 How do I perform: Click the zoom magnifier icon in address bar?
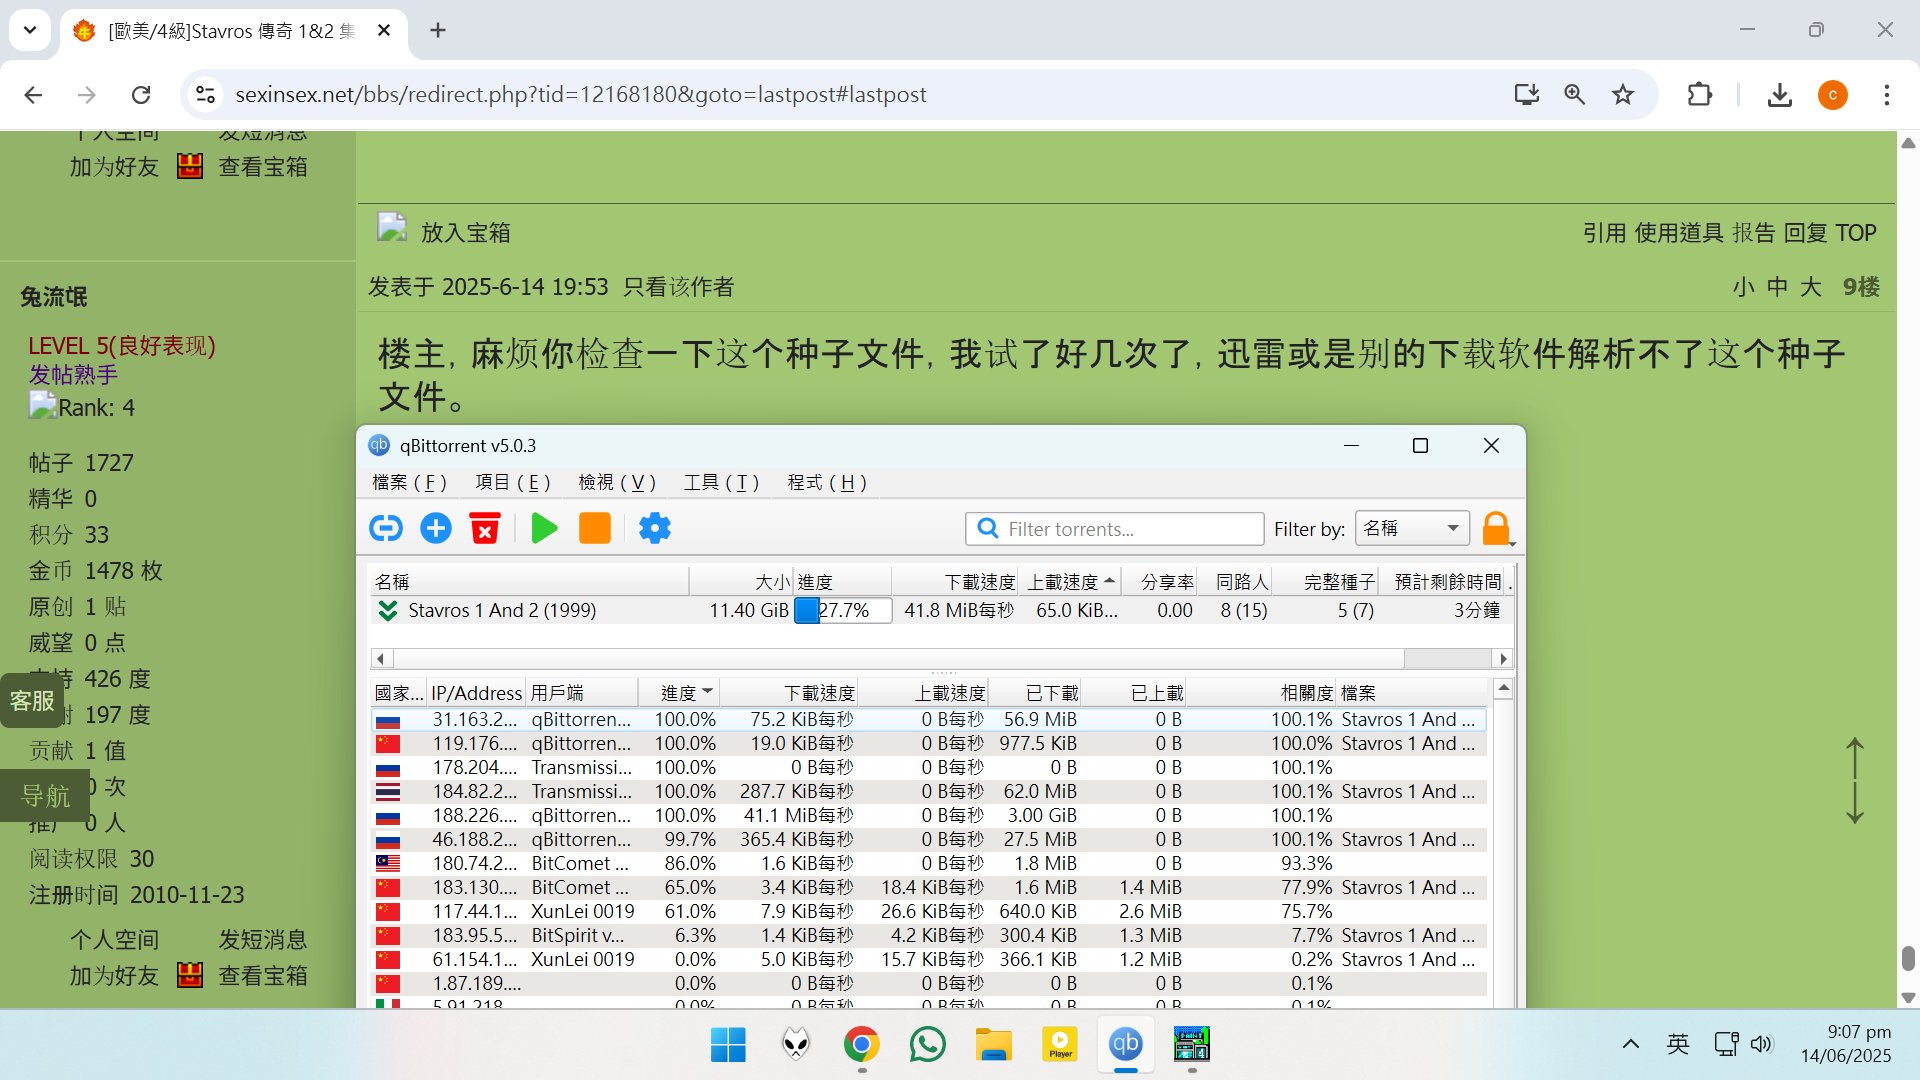pyautogui.click(x=1574, y=95)
